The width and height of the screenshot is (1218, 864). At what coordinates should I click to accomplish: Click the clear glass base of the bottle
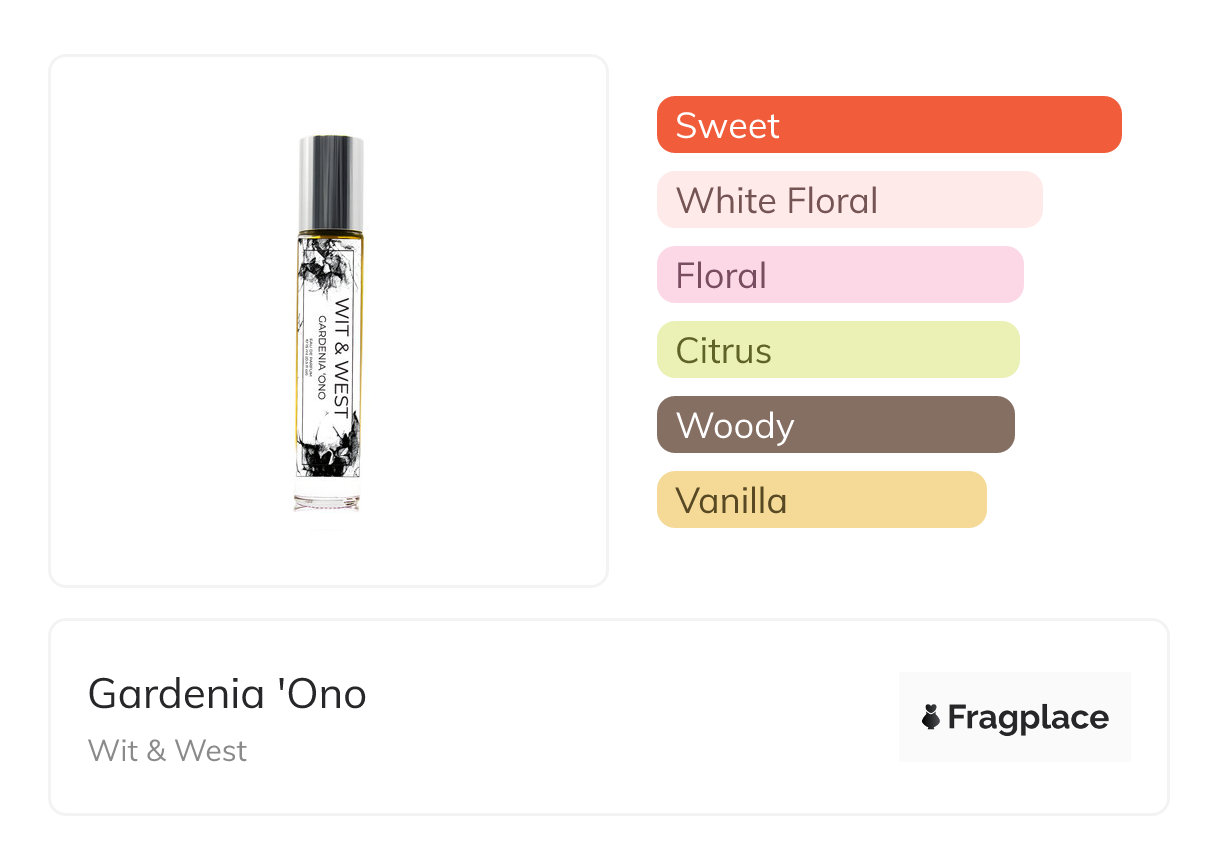[327, 498]
